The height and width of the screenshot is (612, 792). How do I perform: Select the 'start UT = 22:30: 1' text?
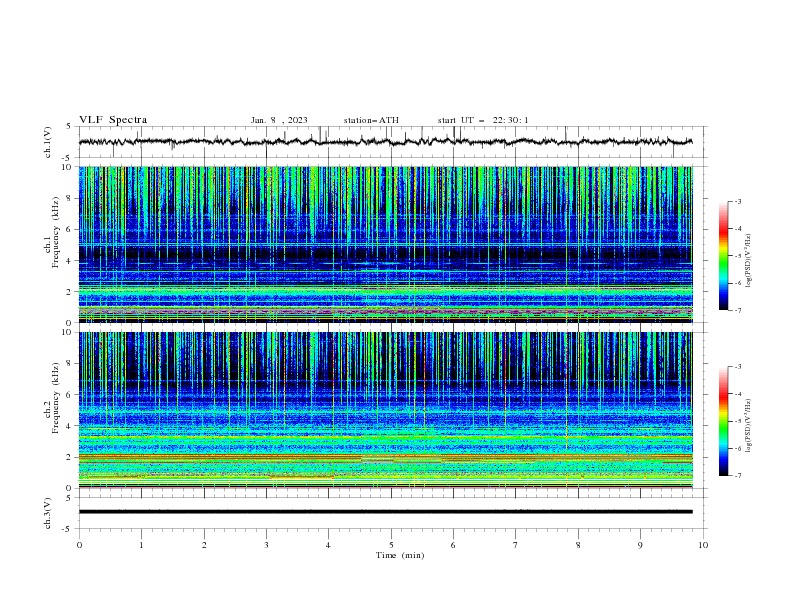point(483,120)
